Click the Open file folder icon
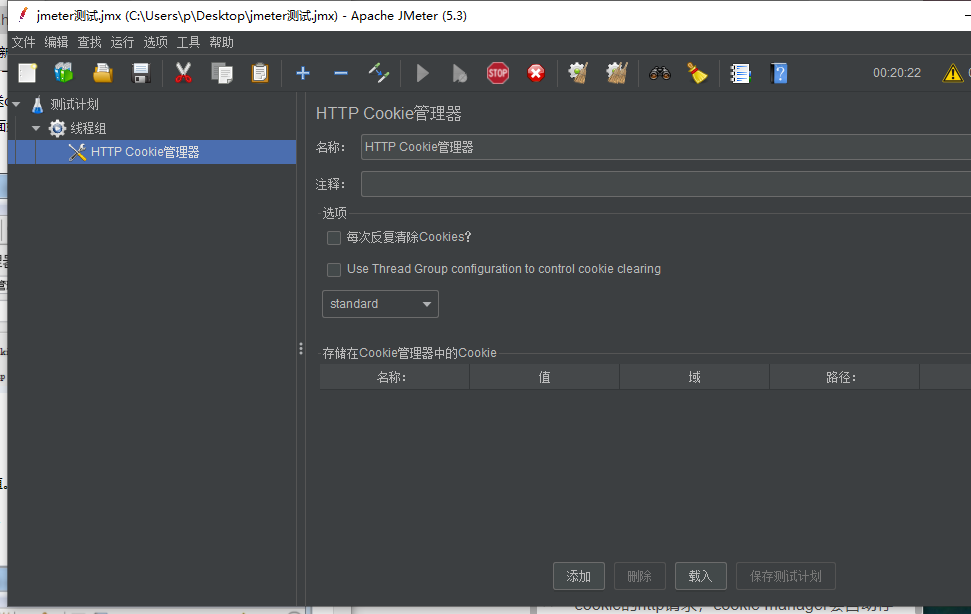 pos(103,73)
